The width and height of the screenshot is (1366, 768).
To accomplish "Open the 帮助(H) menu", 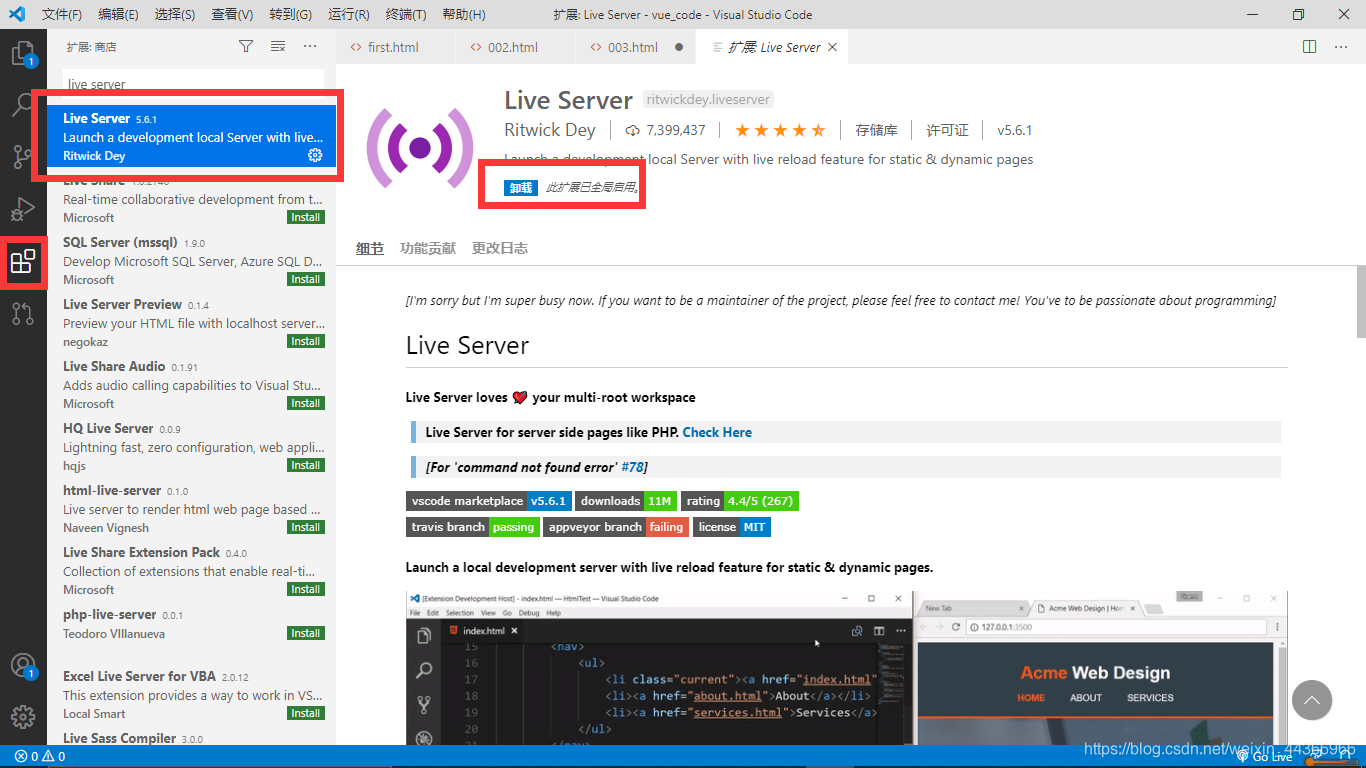I will [463, 15].
